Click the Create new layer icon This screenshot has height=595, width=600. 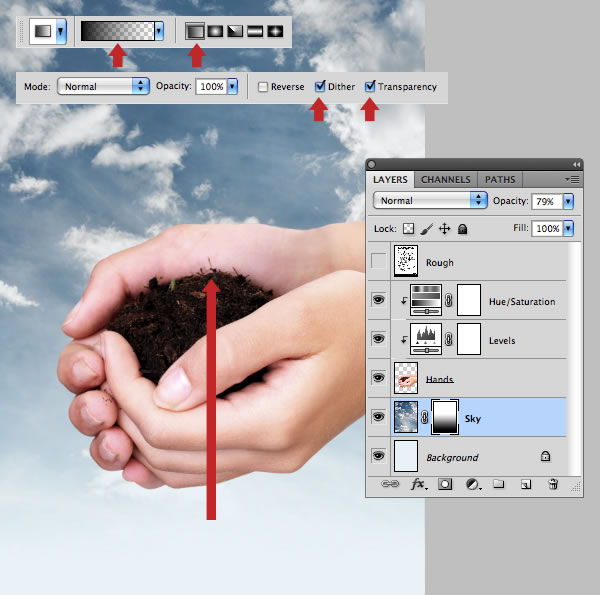[x=526, y=484]
